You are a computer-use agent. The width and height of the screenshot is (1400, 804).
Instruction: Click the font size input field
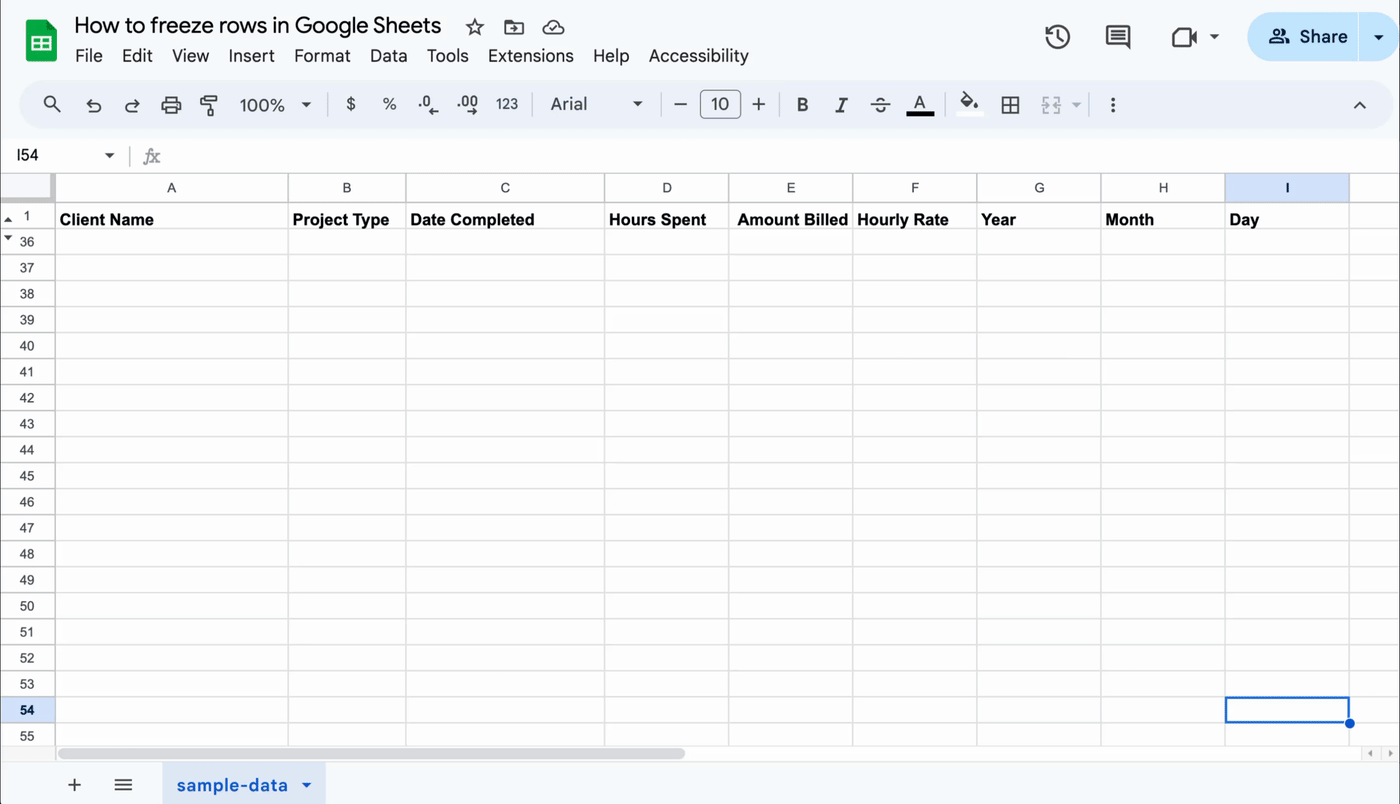tap(720, 104)
